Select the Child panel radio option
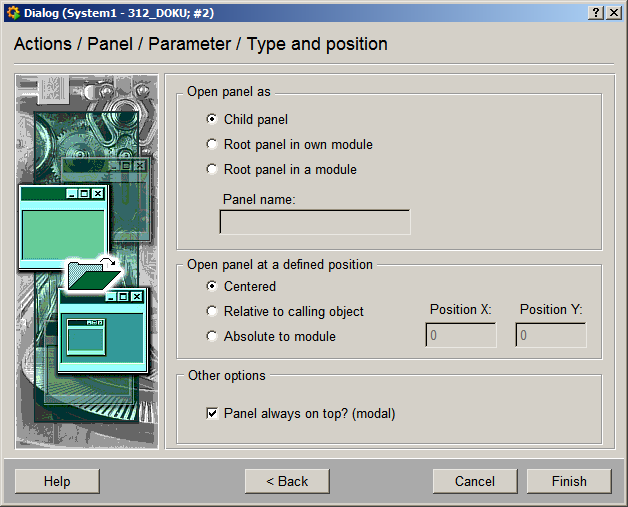Screen dimensions: 628x507 pos(212,119)
